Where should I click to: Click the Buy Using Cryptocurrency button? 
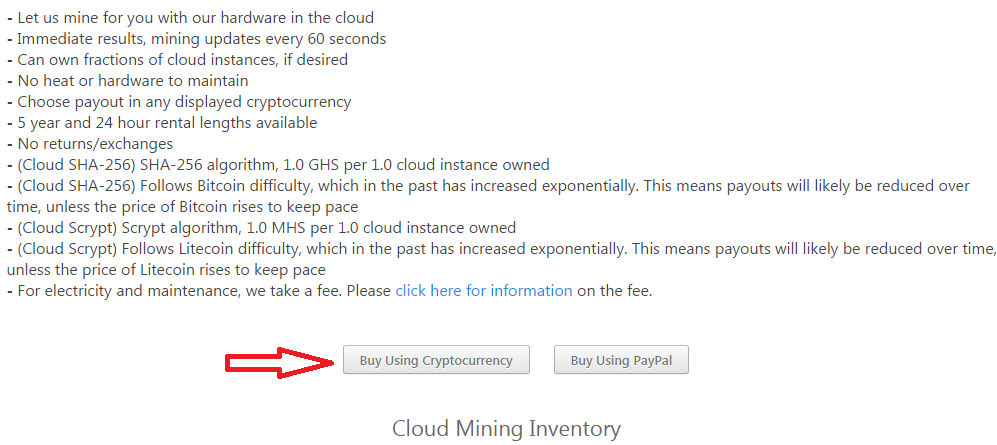click(x=435, y=360)
